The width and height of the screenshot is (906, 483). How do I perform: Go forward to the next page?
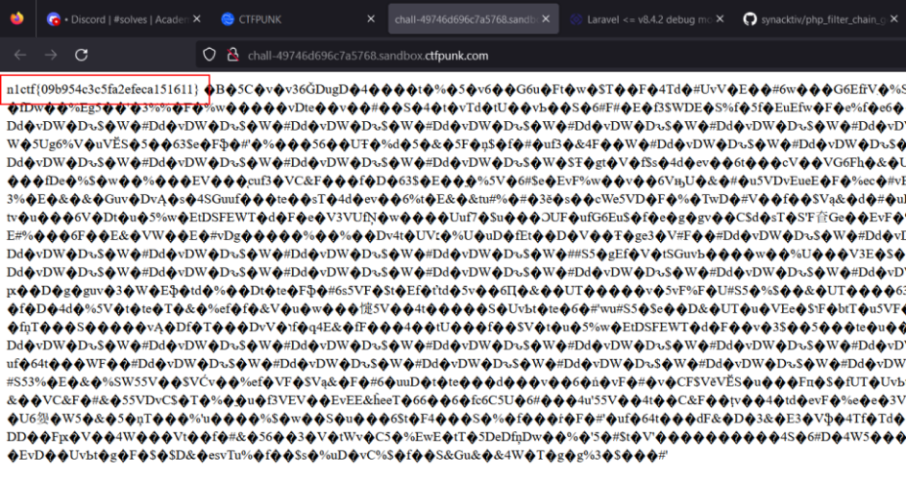[x=51, y=55]
